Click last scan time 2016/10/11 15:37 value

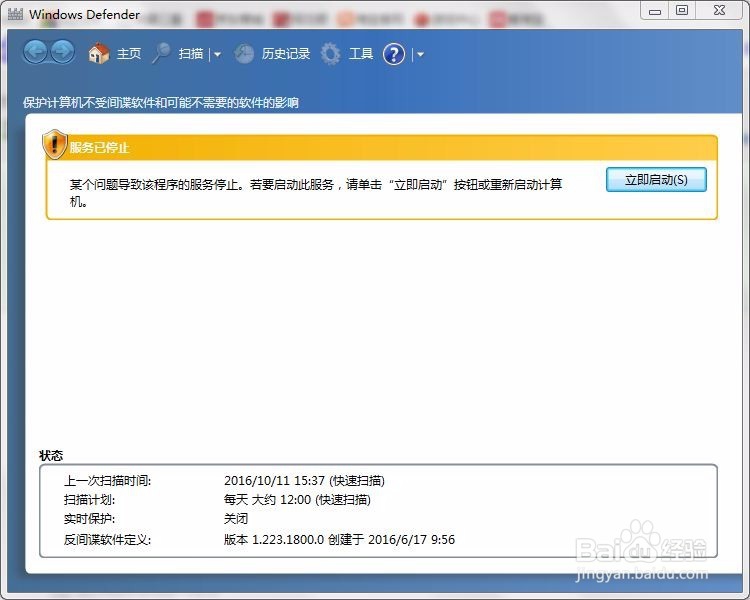click(304, 480)
